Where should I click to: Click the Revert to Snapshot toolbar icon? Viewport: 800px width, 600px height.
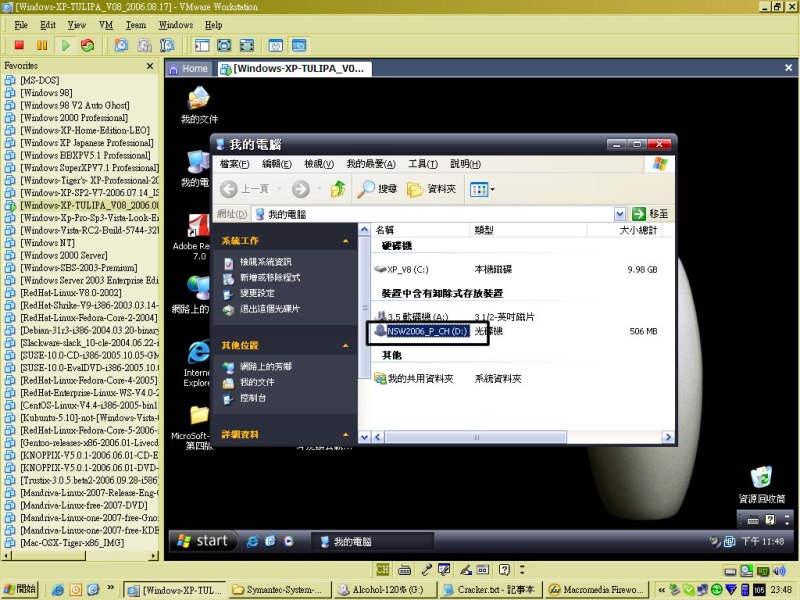tap(144, 45)
